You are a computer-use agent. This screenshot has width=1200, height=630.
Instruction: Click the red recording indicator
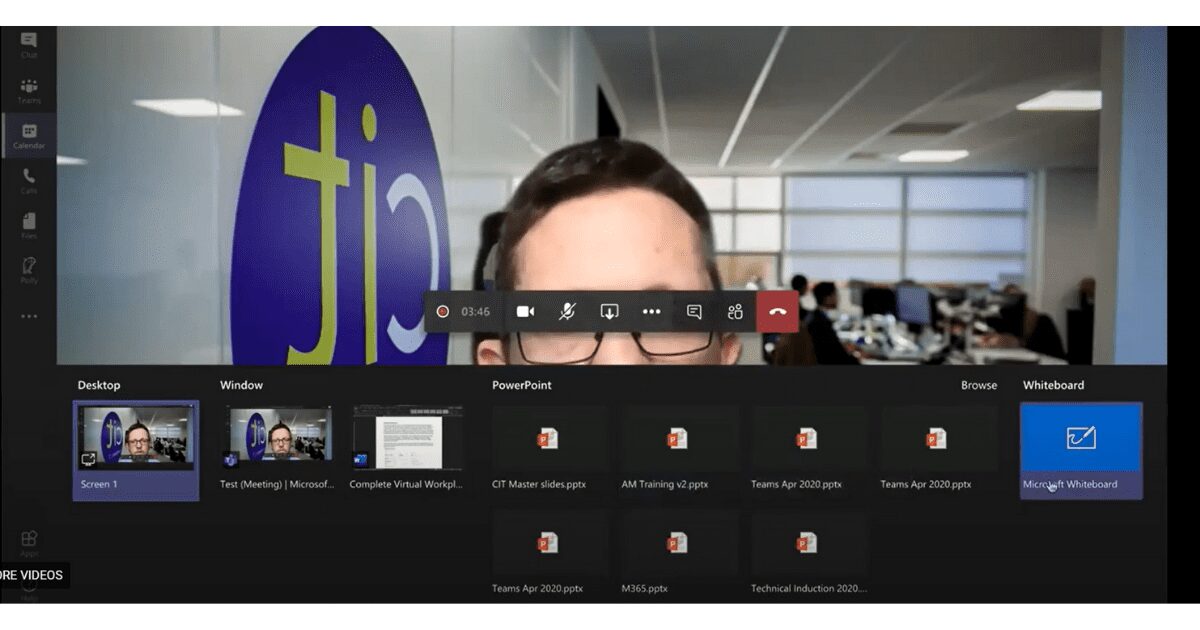(441, 311)
